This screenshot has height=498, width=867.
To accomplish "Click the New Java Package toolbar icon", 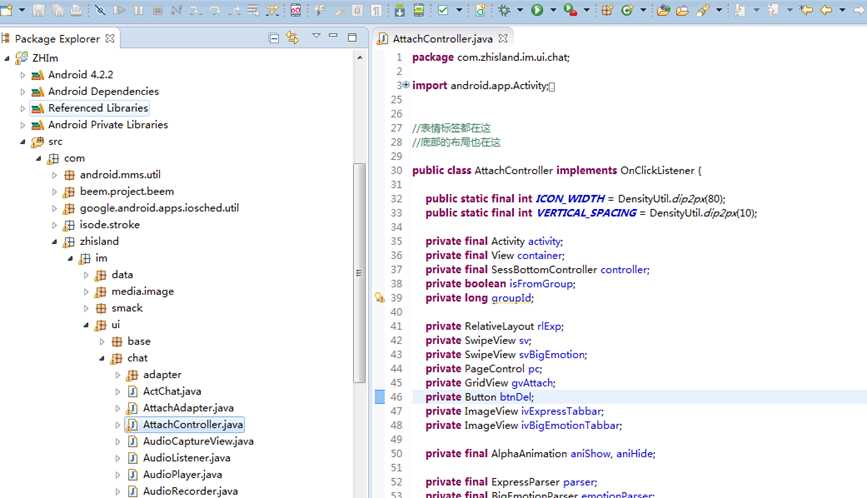I will pos(606,10).
